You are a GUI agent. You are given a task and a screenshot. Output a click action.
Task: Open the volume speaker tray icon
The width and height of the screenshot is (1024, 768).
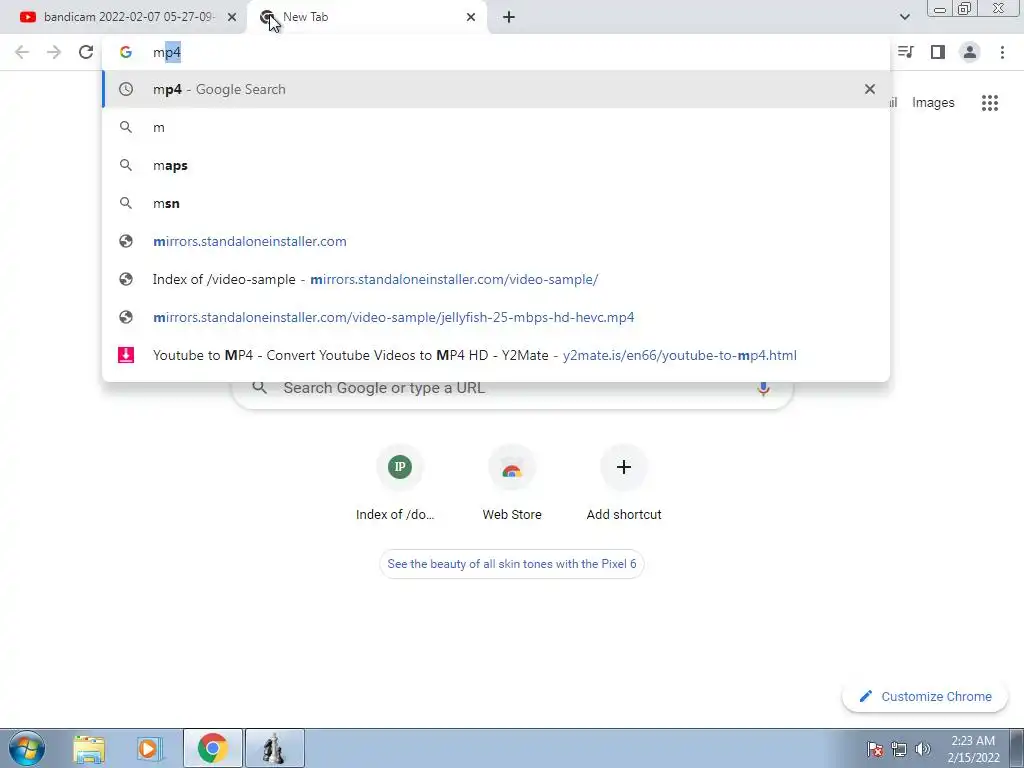[923, 749]
